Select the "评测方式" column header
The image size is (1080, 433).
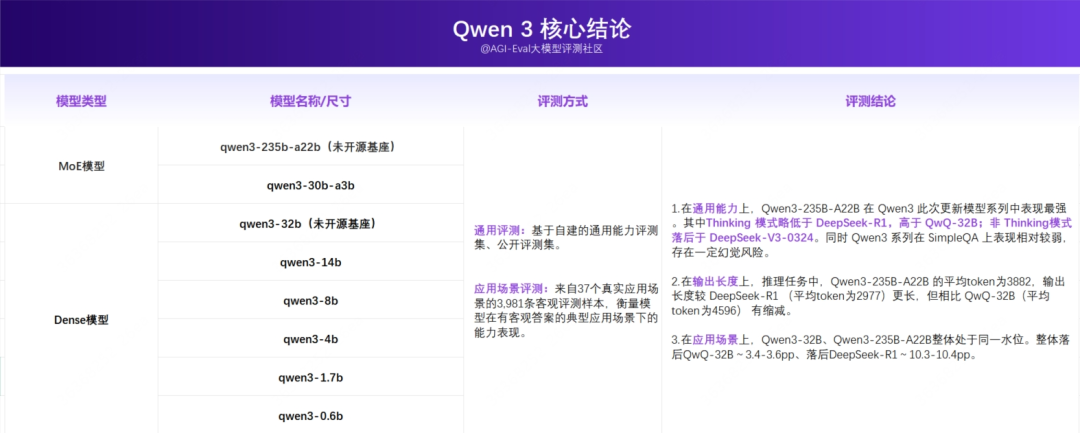pos(562,101)
